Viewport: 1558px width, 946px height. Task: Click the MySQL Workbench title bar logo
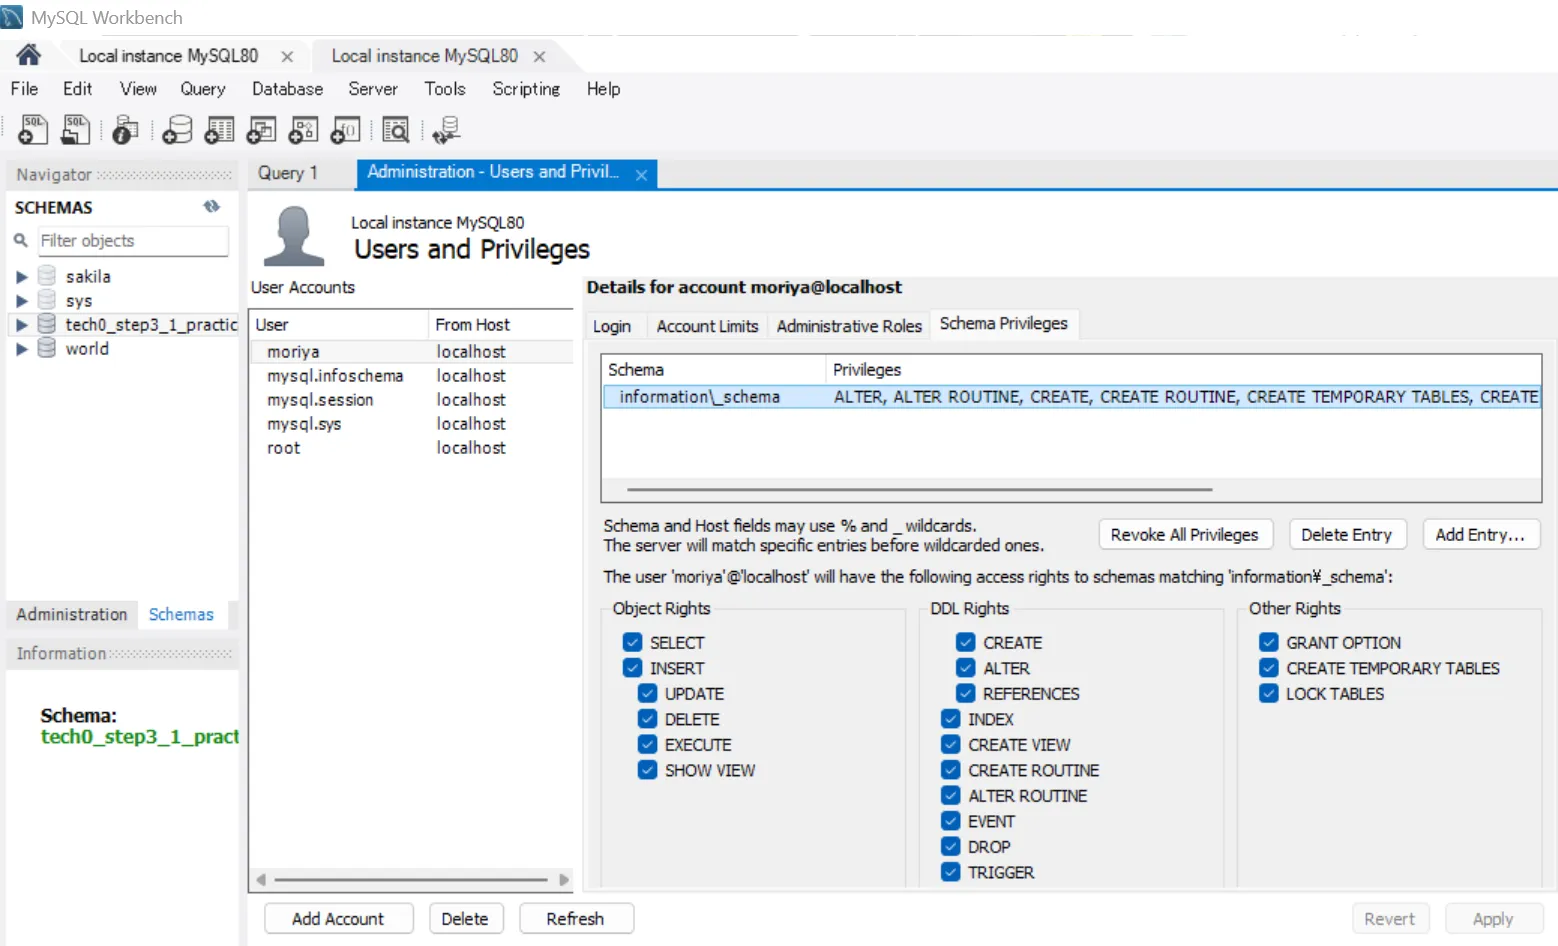(x=12, y=17)
